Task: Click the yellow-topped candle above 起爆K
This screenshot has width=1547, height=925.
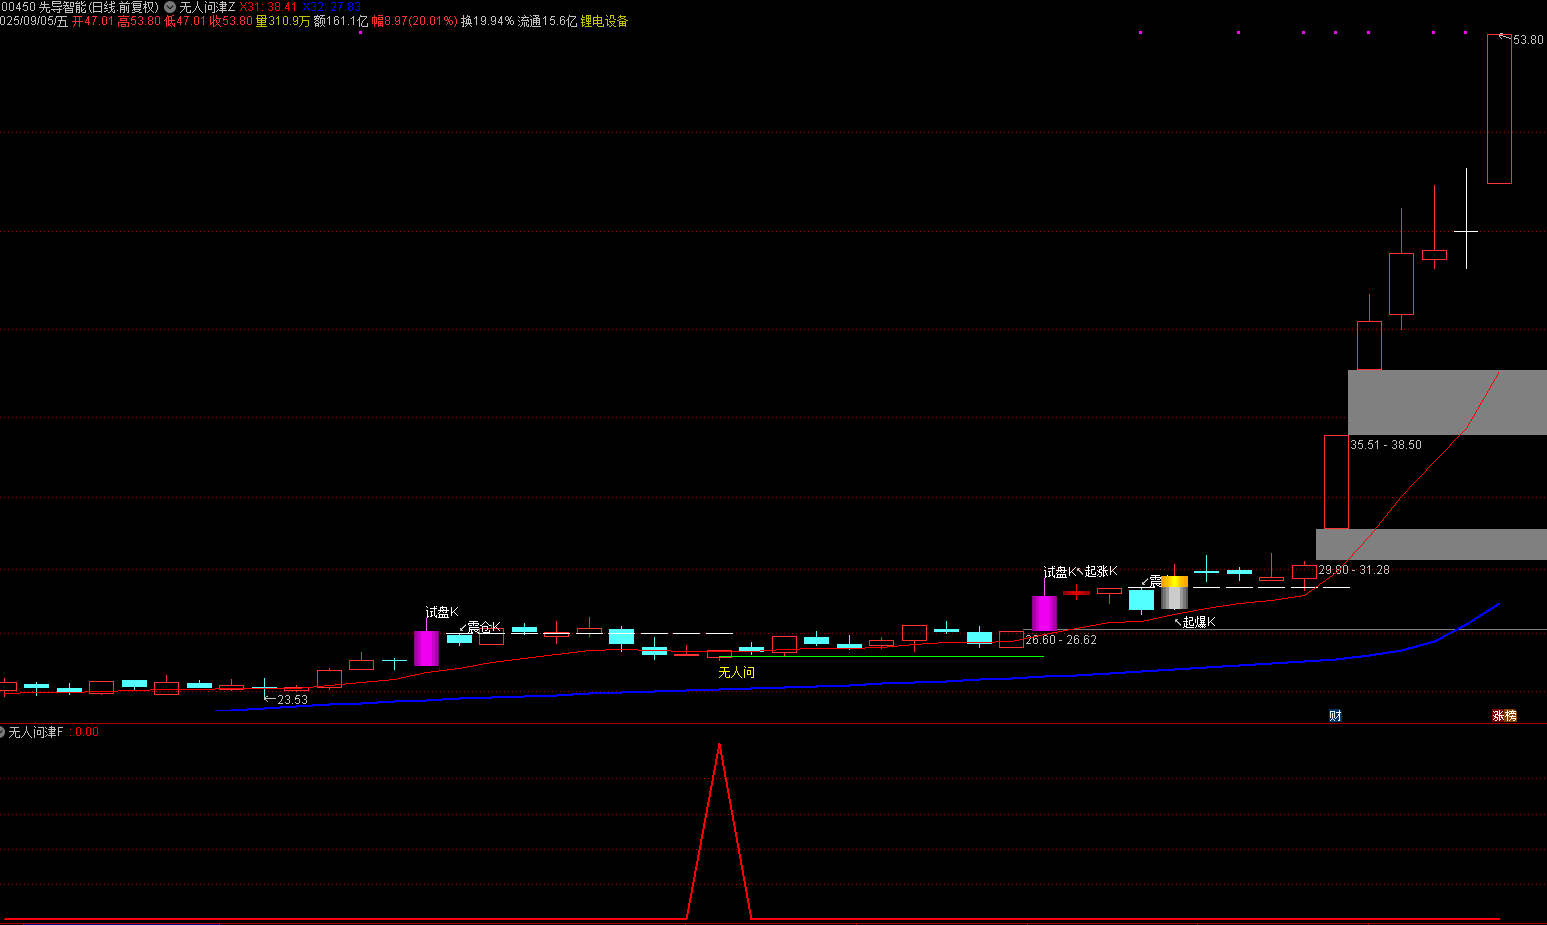Action: tap(1174, 592)
